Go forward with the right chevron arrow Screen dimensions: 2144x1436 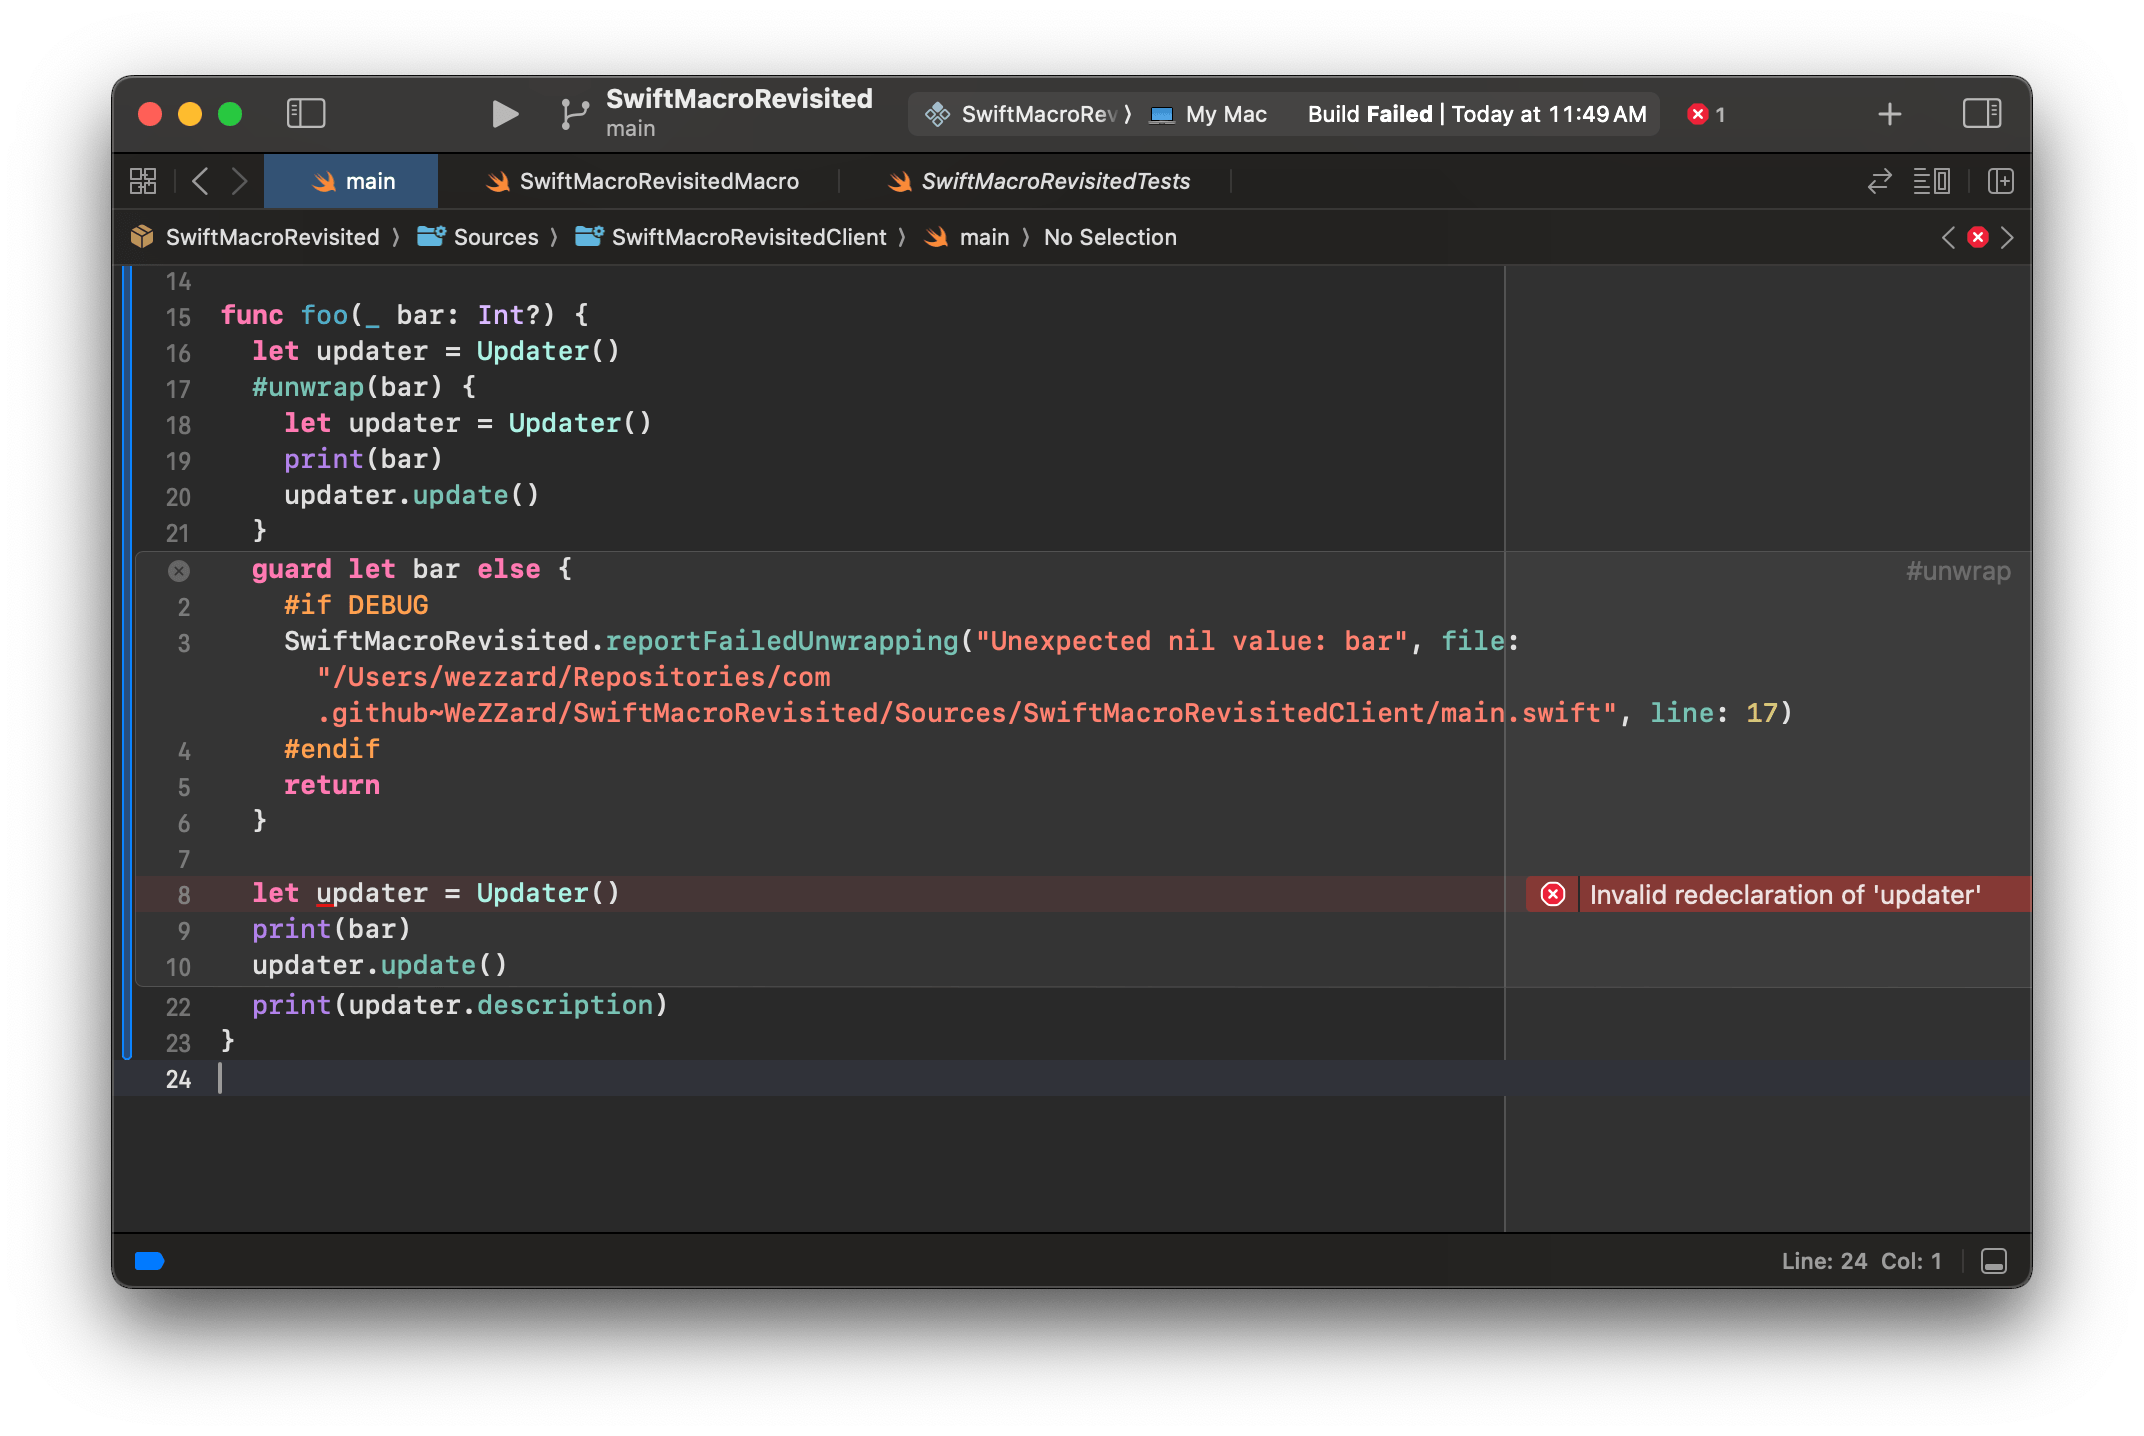pos(239,181)
